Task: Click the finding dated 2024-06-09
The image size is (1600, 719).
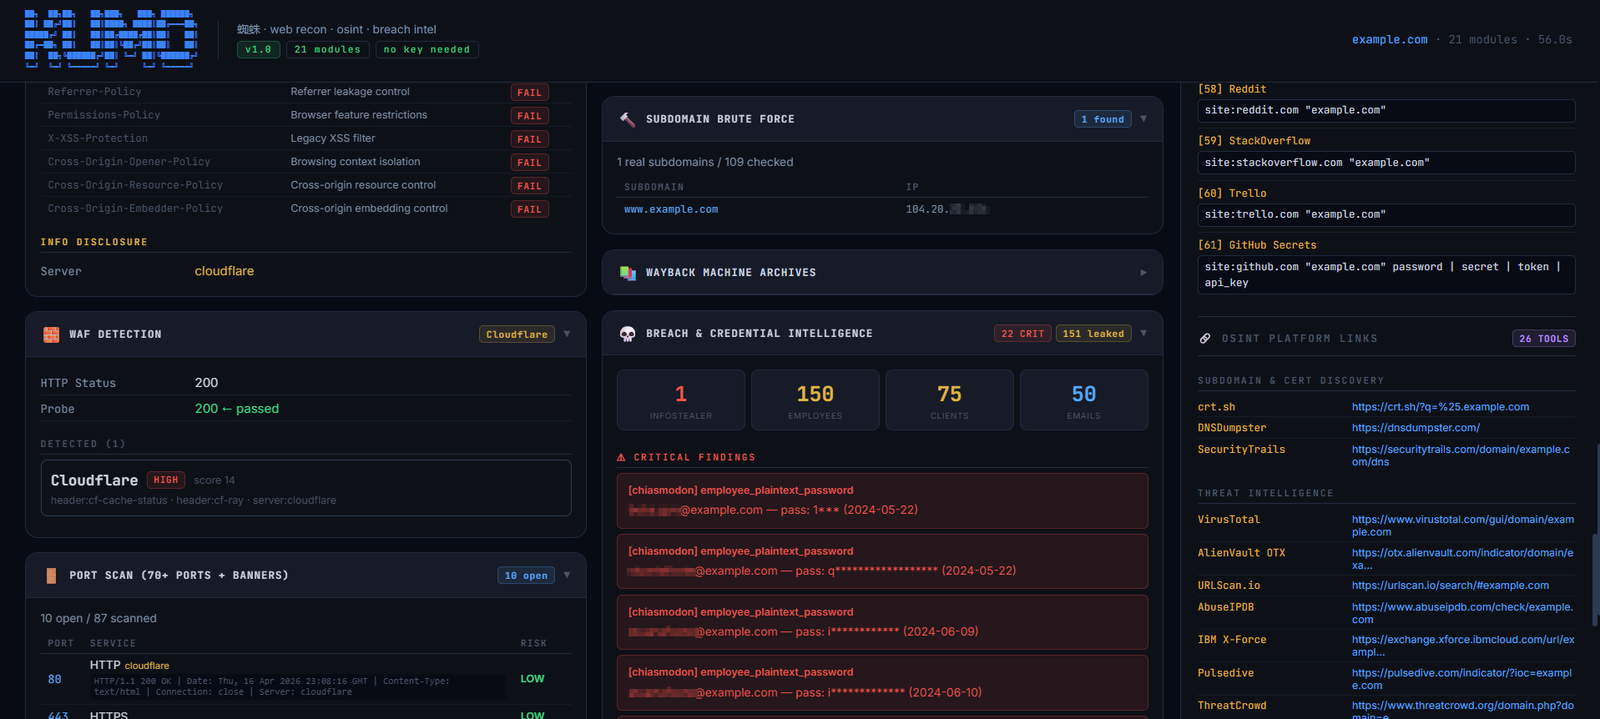Action: click(882, 622)
